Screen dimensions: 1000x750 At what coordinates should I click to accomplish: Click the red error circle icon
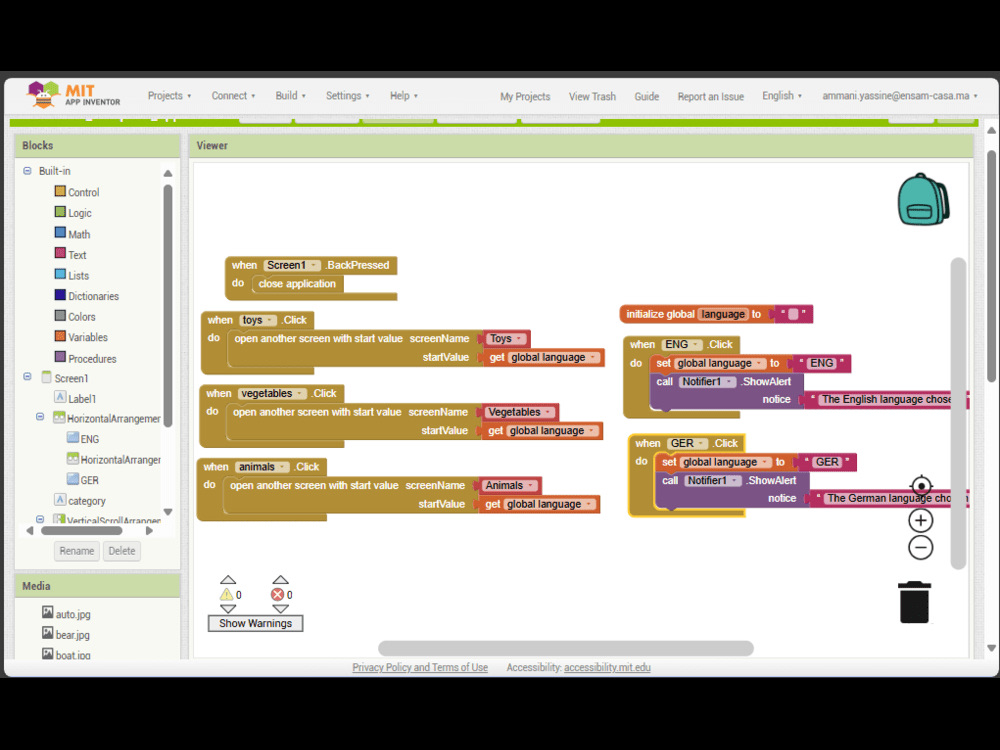pyautogui.click(x=277, y=594)
